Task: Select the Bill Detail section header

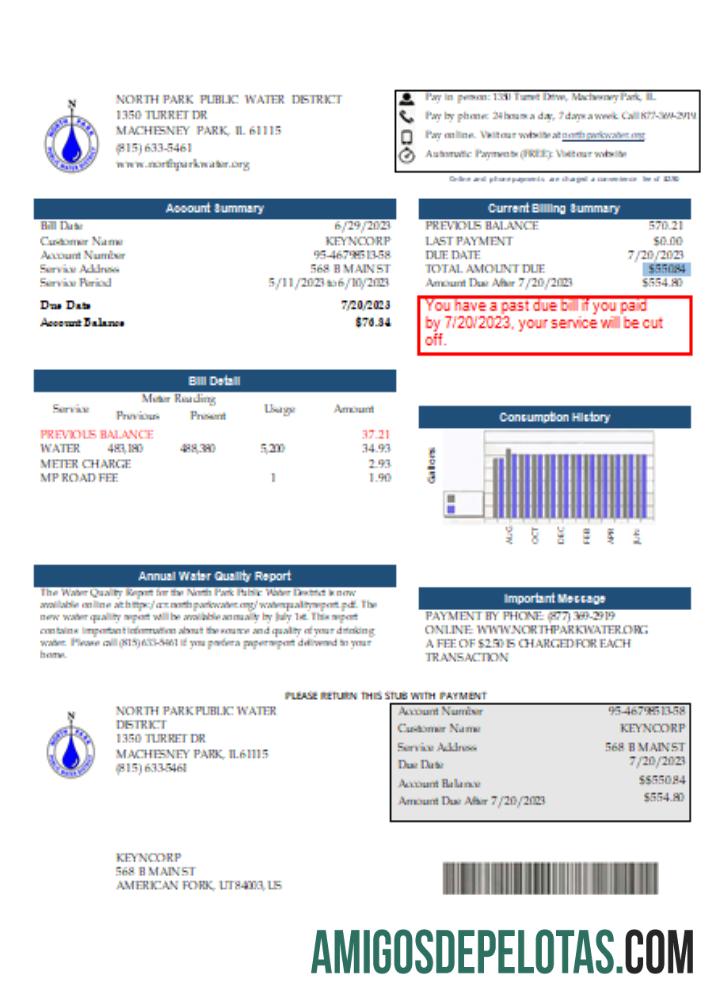Action: coord(214,381)
